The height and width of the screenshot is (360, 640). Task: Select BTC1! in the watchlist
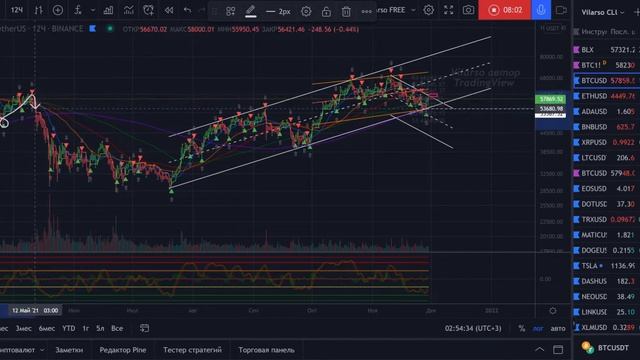607,65
